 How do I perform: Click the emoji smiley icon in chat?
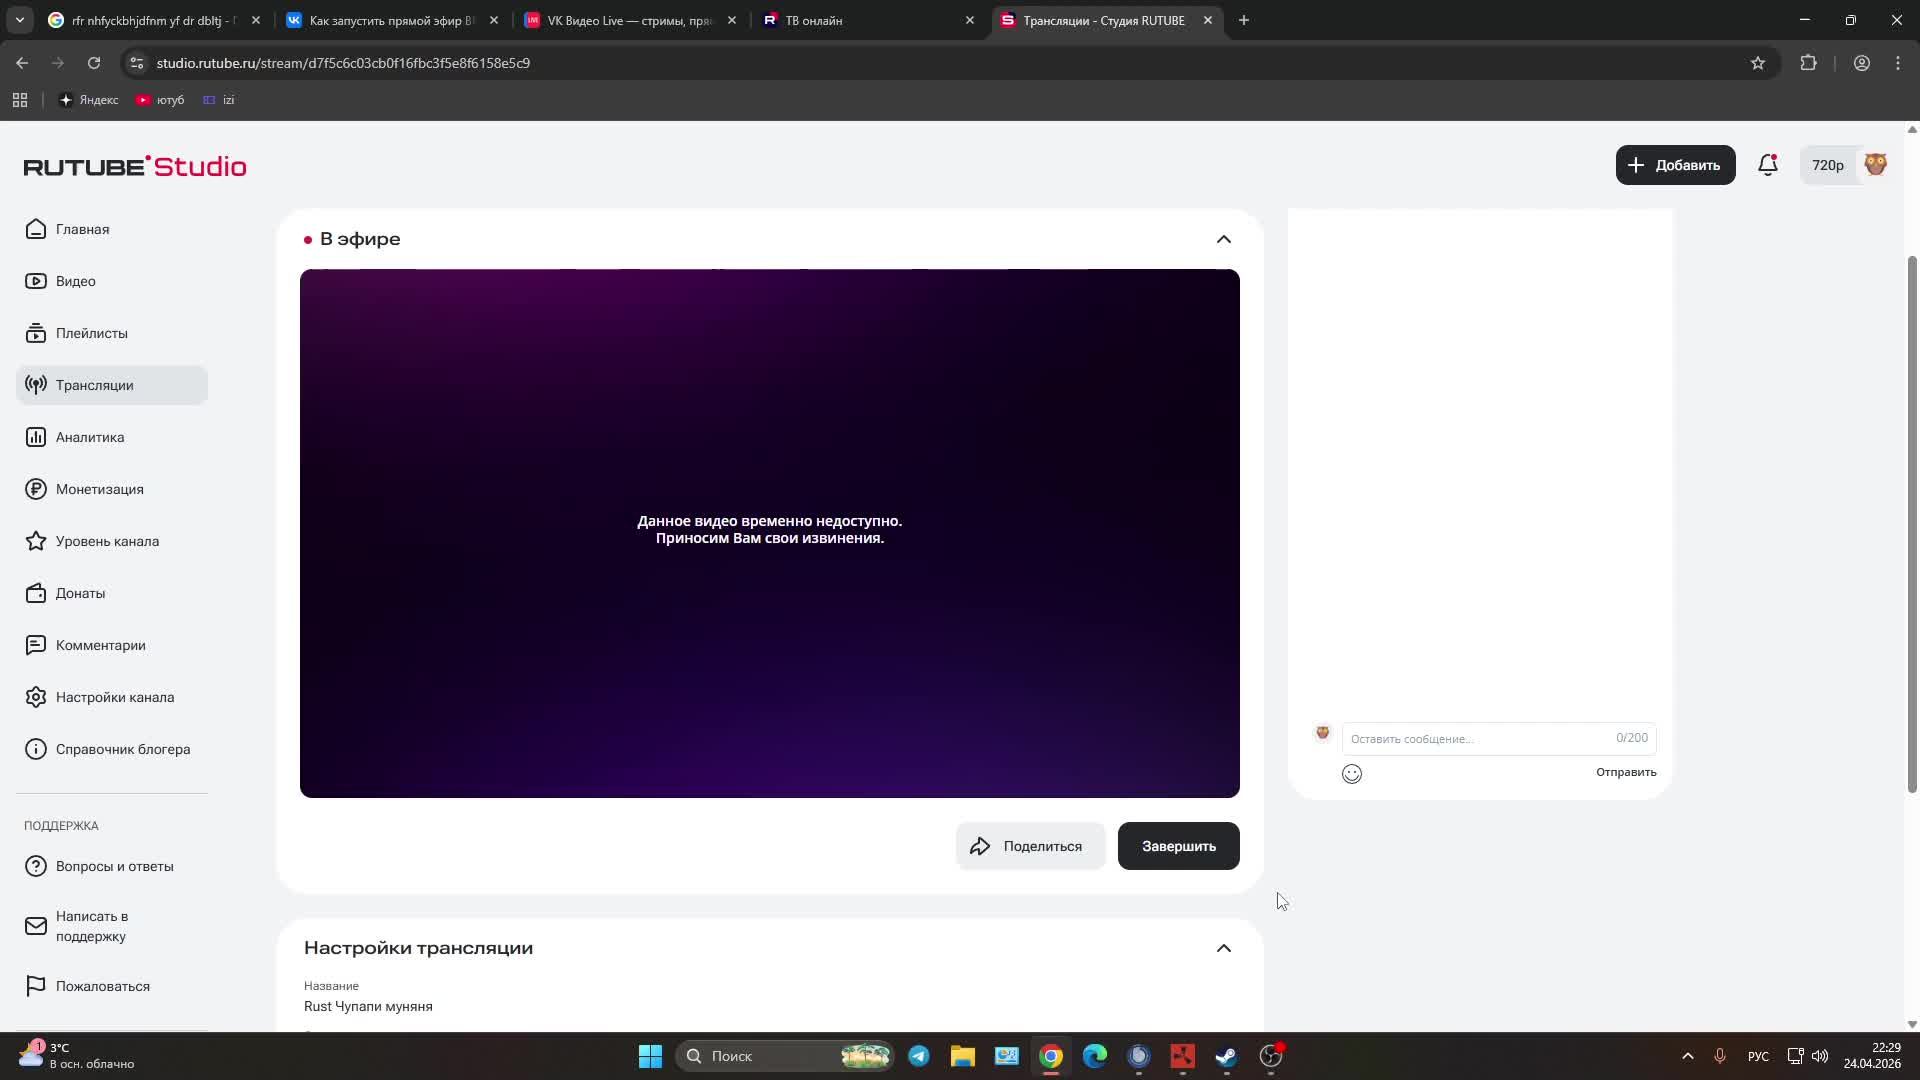coord(1351,773)
